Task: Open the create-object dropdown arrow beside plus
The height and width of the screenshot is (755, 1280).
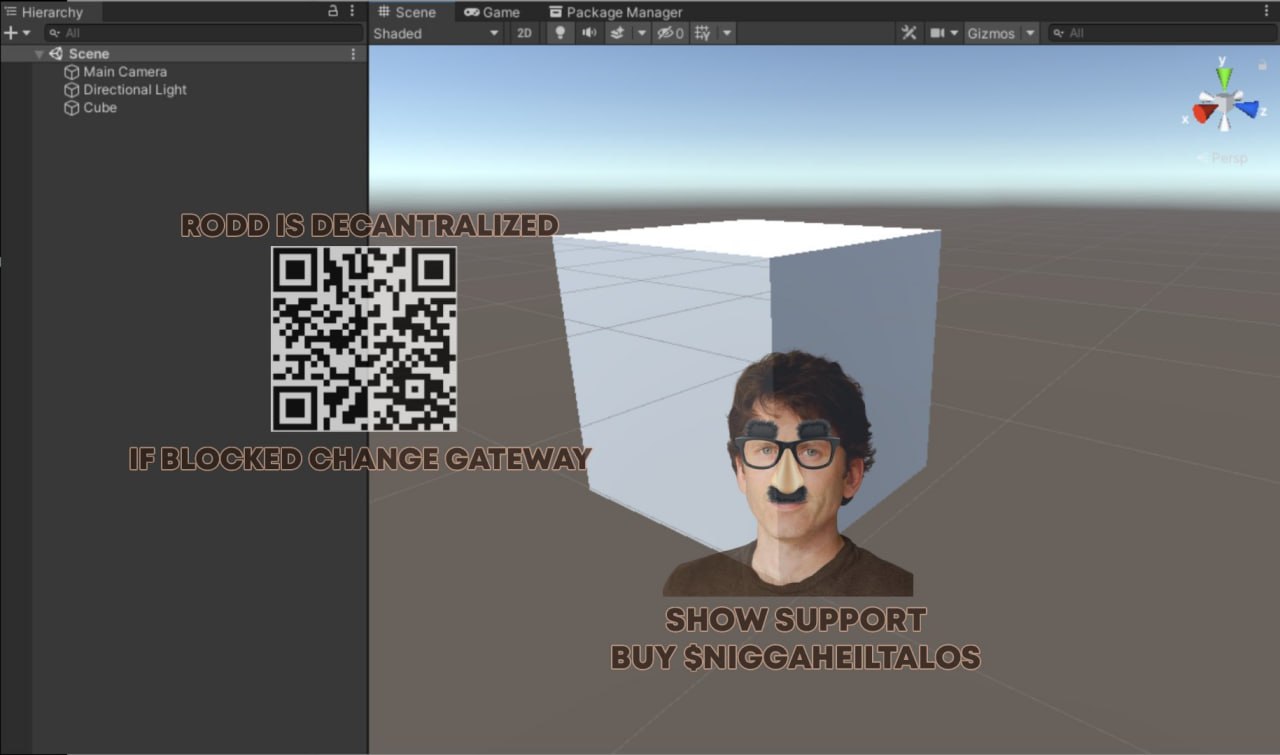Action: (27, 33)
